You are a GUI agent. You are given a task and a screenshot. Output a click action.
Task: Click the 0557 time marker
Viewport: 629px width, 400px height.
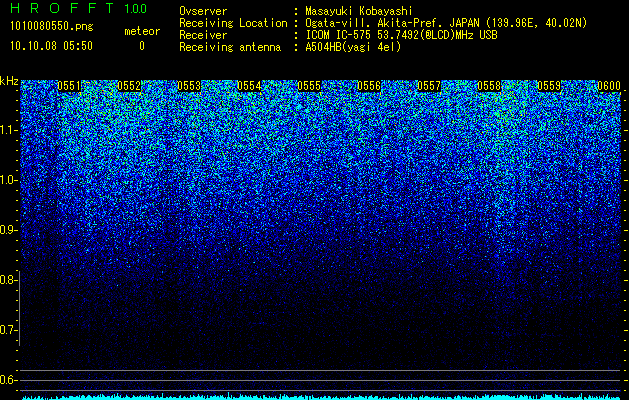(x=429, y=86)
